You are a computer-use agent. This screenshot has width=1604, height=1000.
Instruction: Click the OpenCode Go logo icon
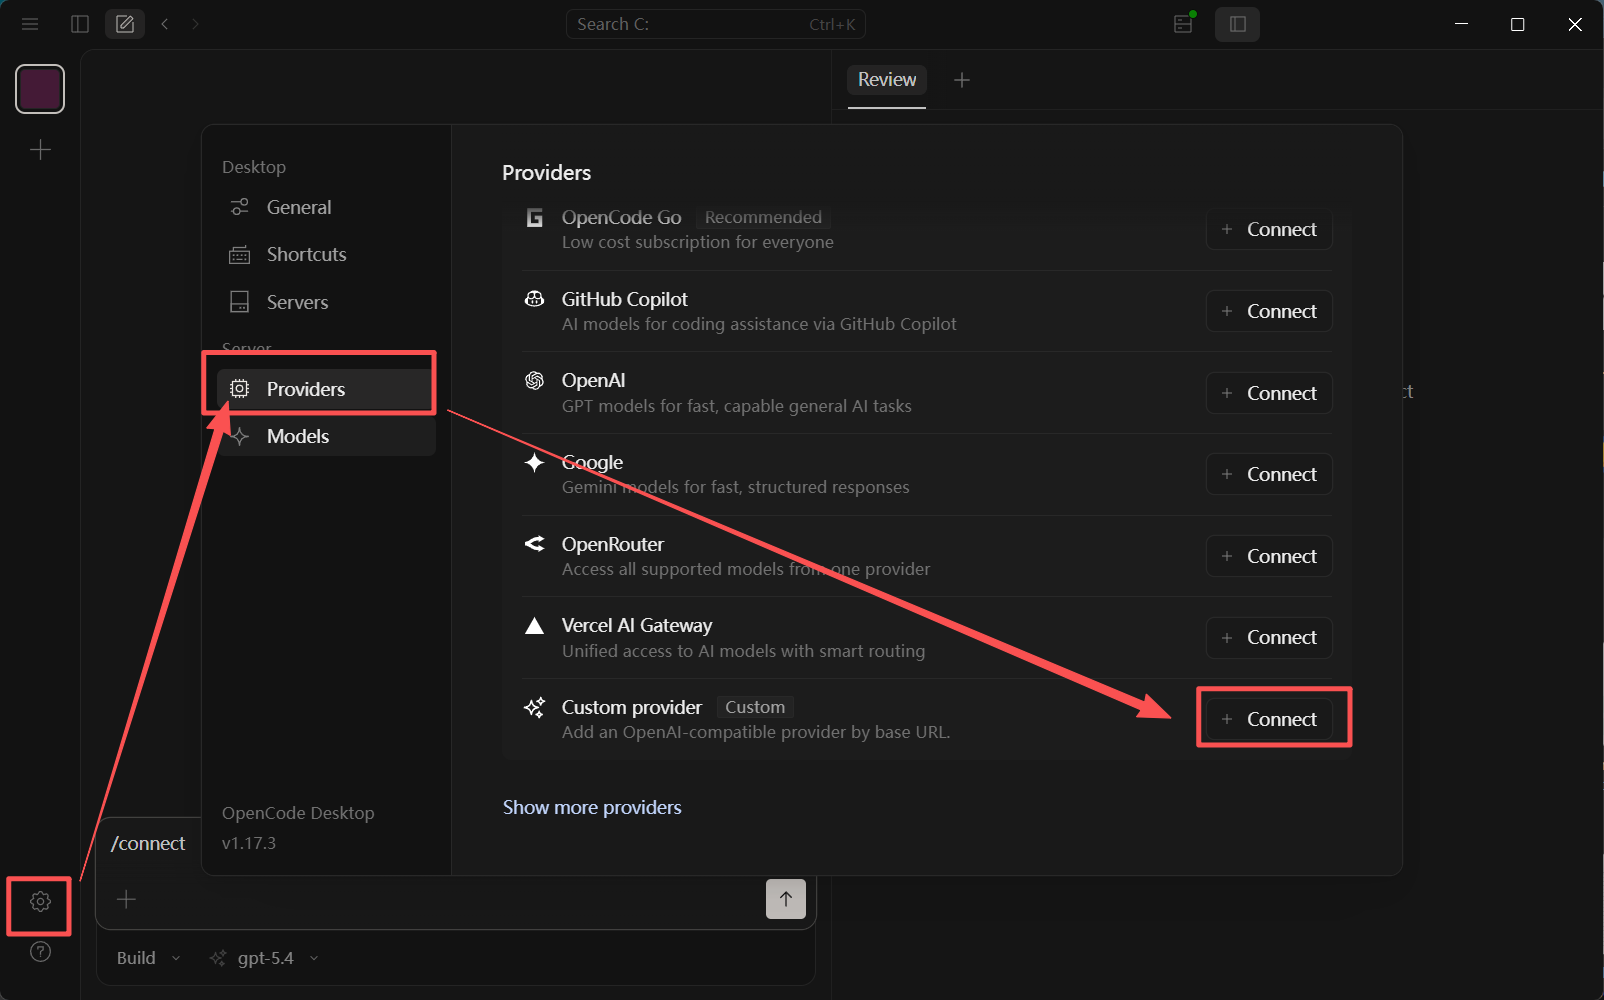[x=535, y=217]
